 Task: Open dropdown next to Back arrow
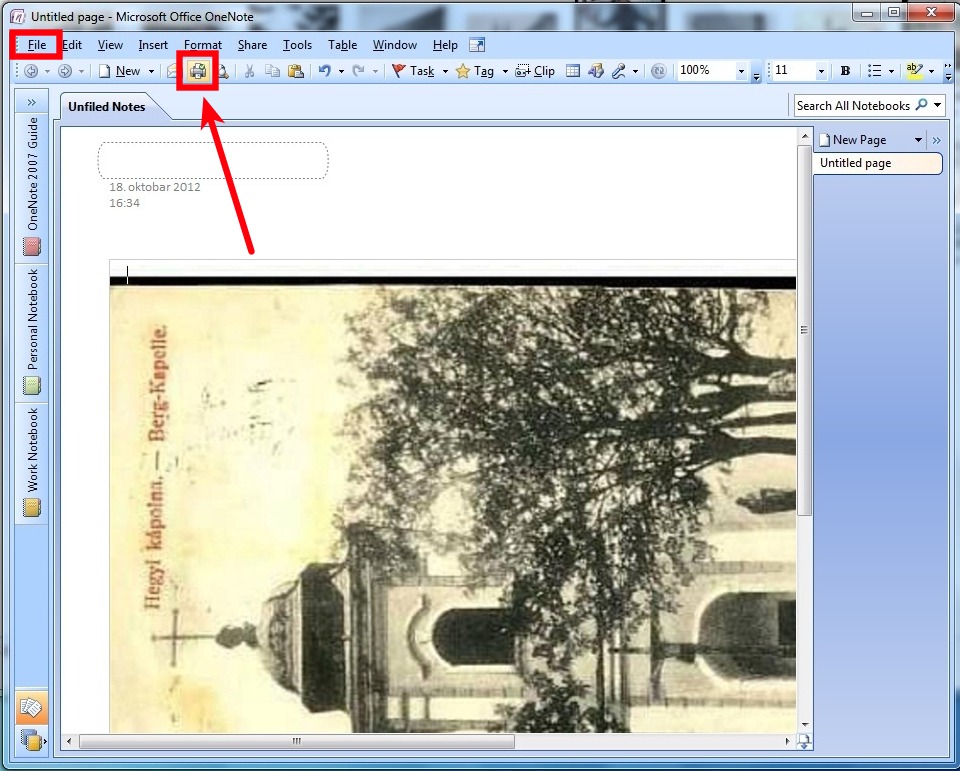(47, 72)
